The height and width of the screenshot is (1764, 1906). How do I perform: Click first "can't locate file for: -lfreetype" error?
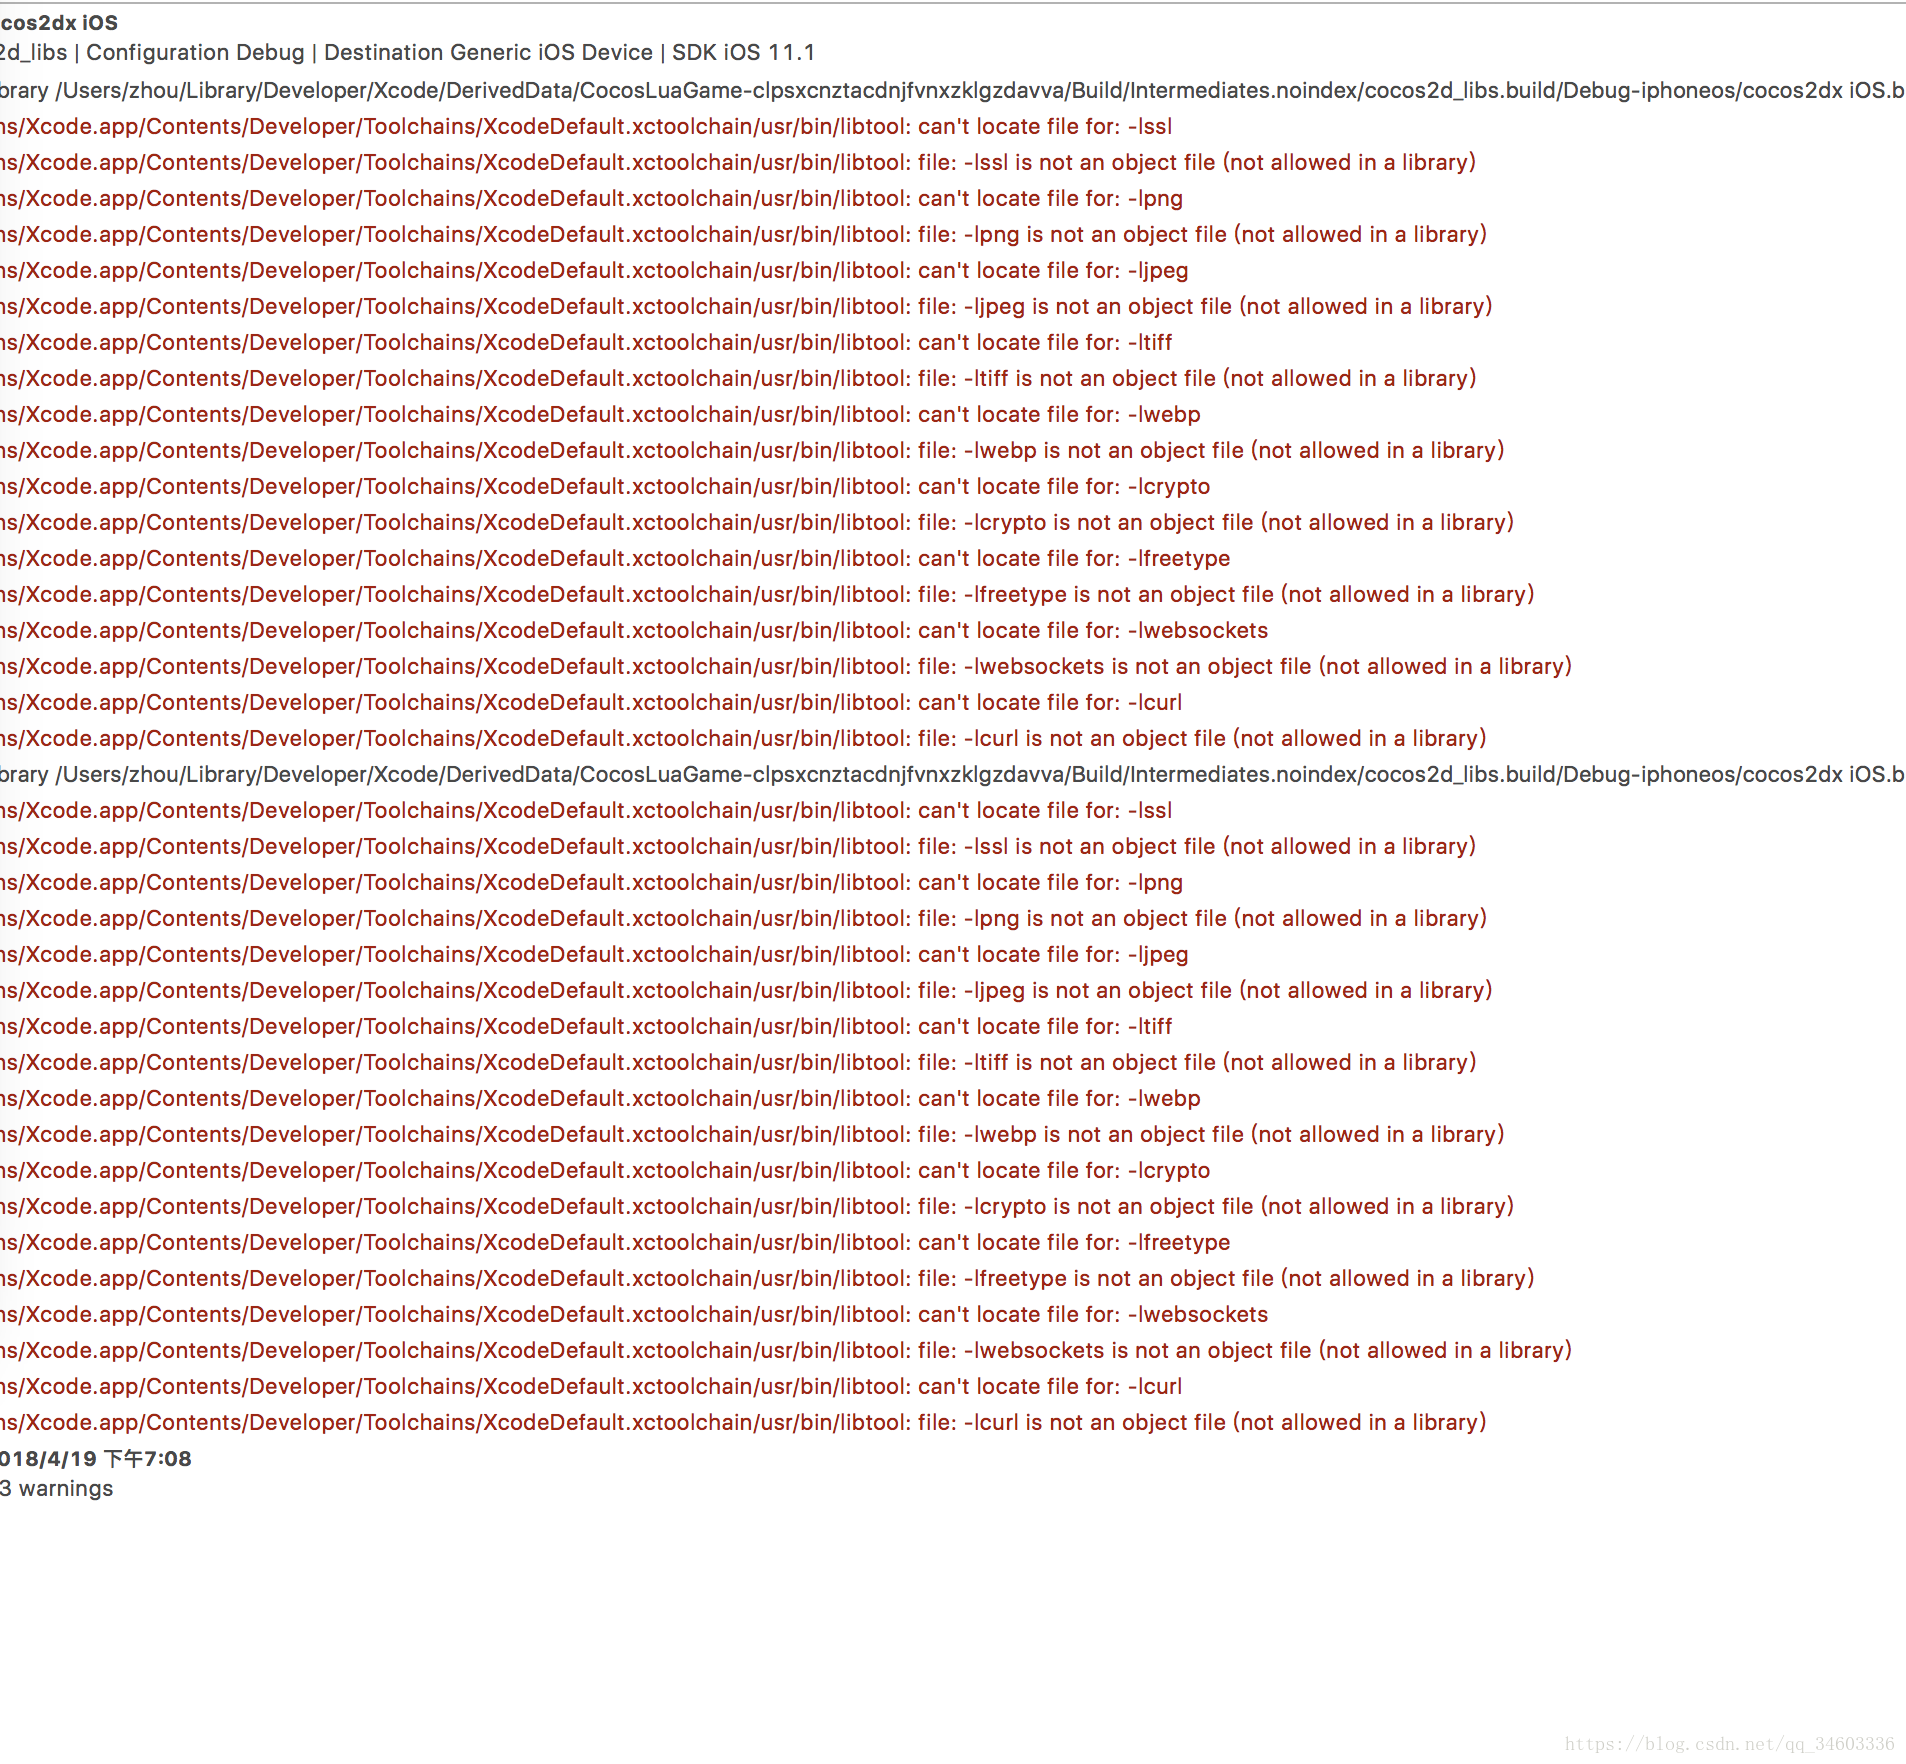[x=616, y=558]
